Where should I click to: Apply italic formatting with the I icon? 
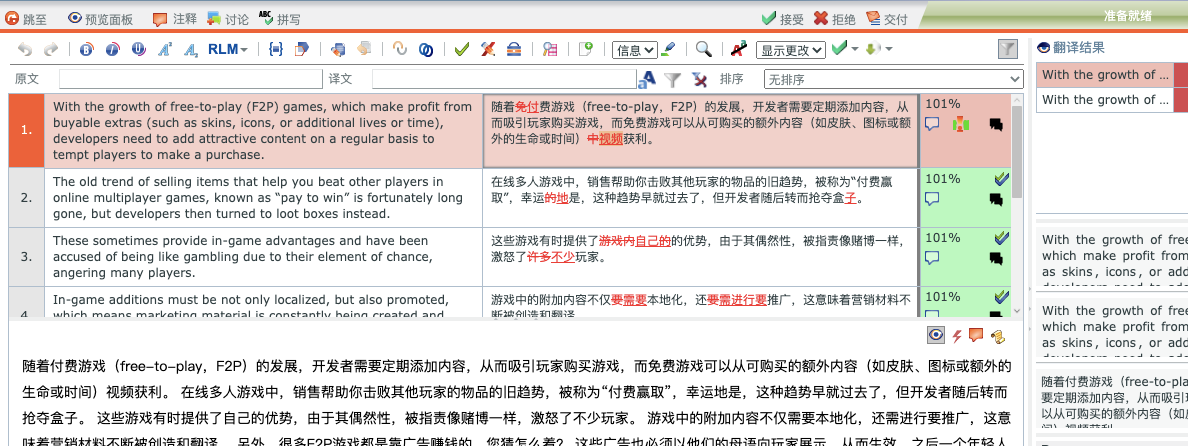pos(112,49)
